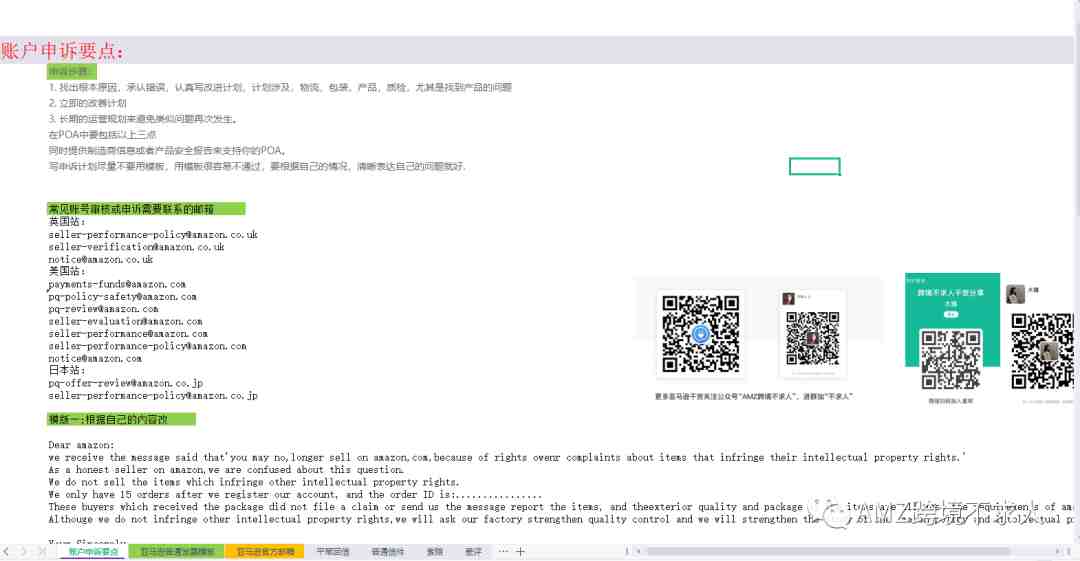This screenshot has width=1080, height=561.
Task: Select the '在POA中要包括以上三点' line
Action: click(102, 134)
